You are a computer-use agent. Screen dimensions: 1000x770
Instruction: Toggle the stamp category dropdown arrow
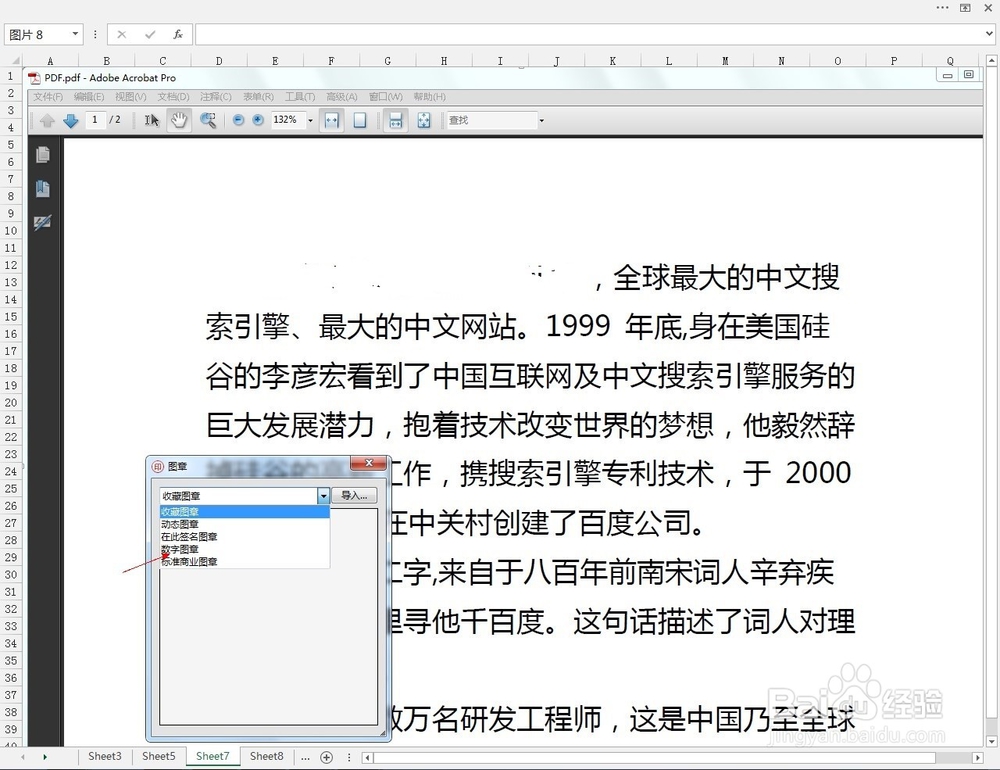(x=323, y=496)
